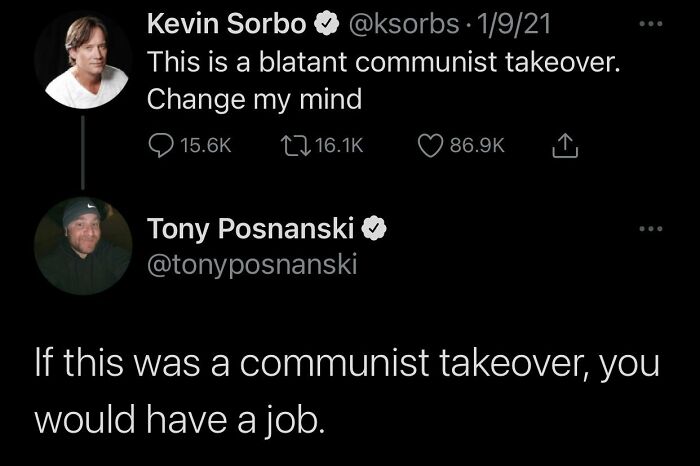Screen dimensions: 700x466
Task: Click Tony Posnanski's verified badge
Action: (373, 229)
